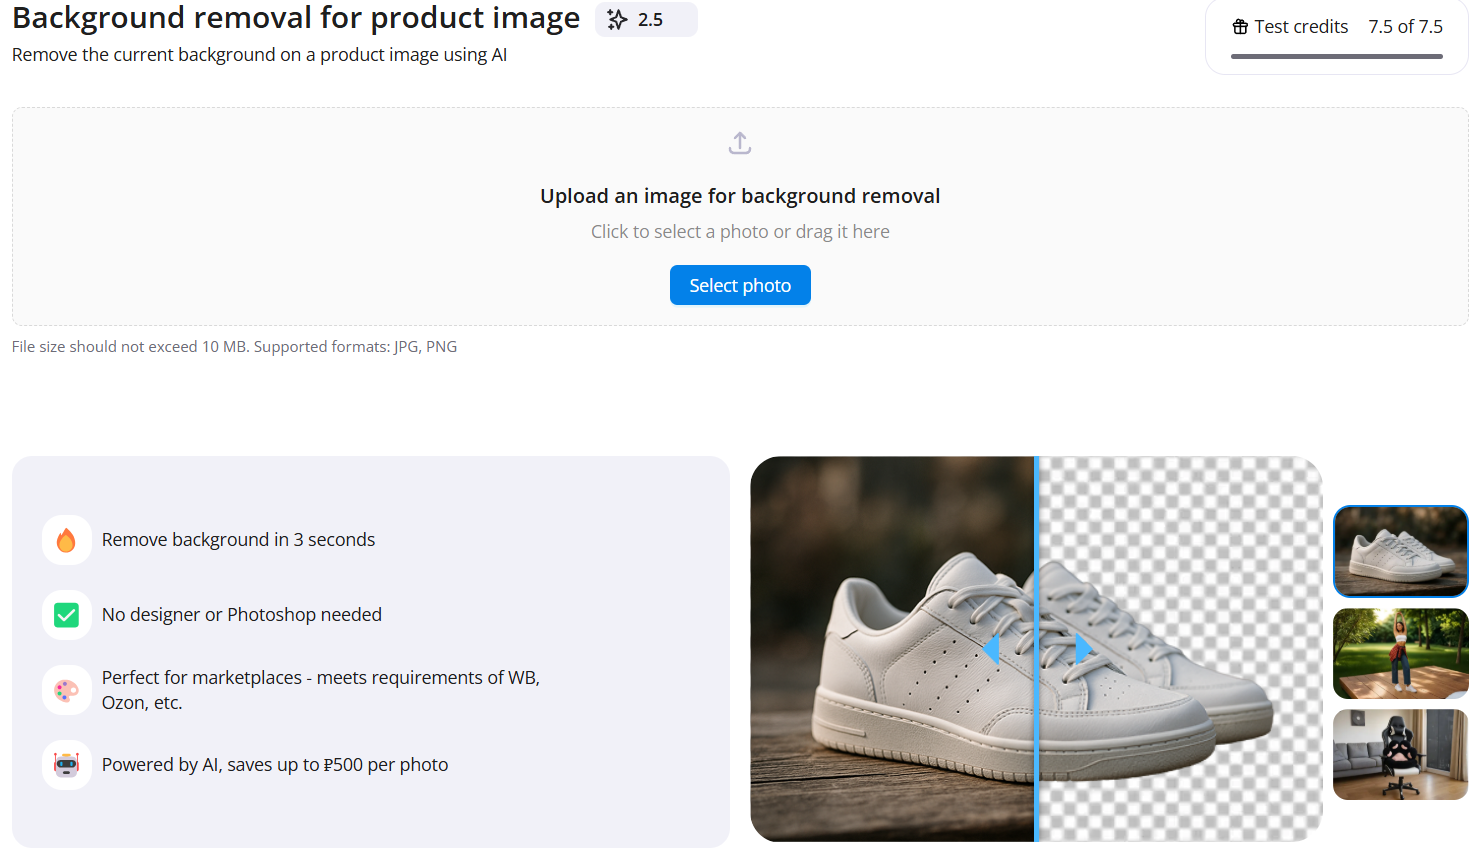Click the paint palette icon
The width and height of the screenshot is (1482, 856).
67,690
